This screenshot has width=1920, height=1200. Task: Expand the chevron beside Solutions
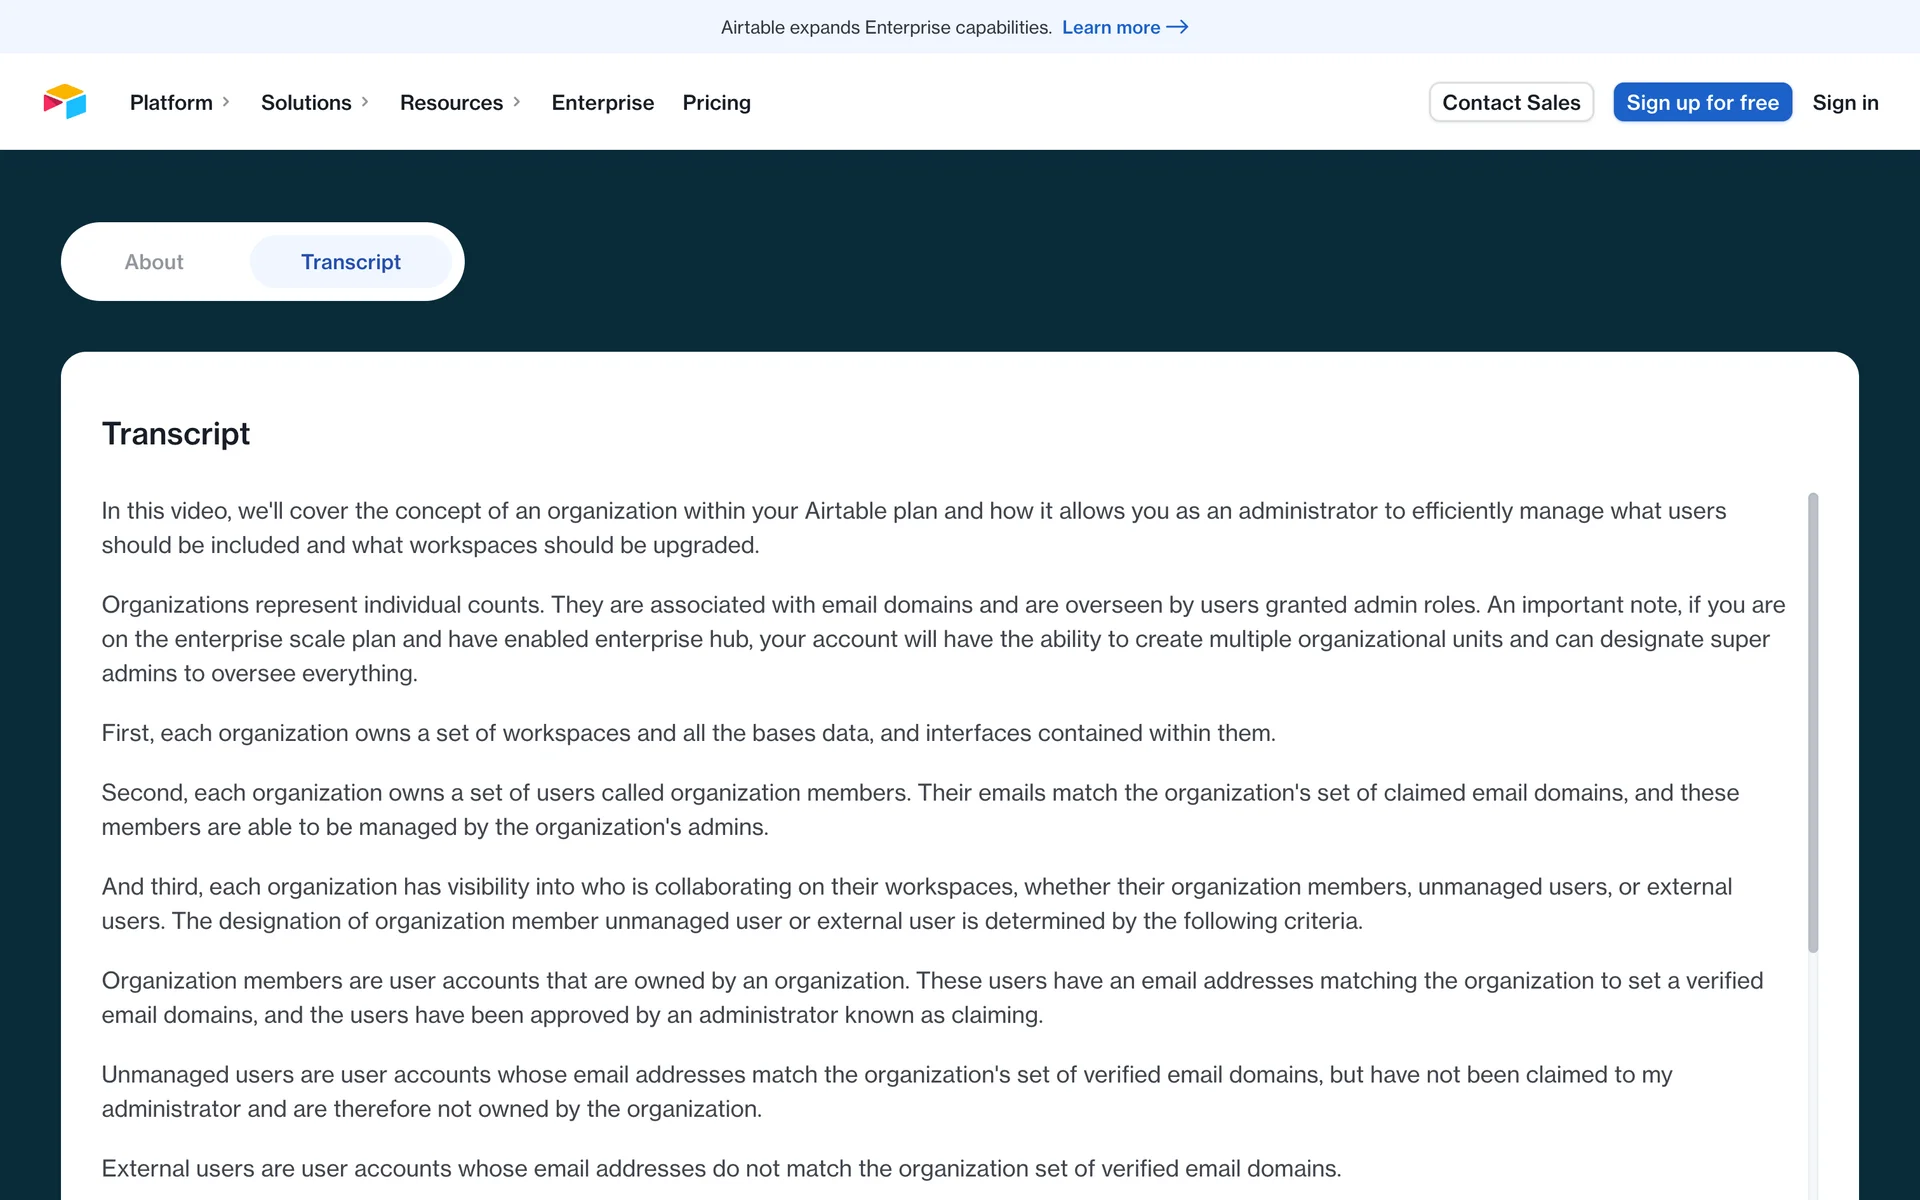tap(365, 102)
